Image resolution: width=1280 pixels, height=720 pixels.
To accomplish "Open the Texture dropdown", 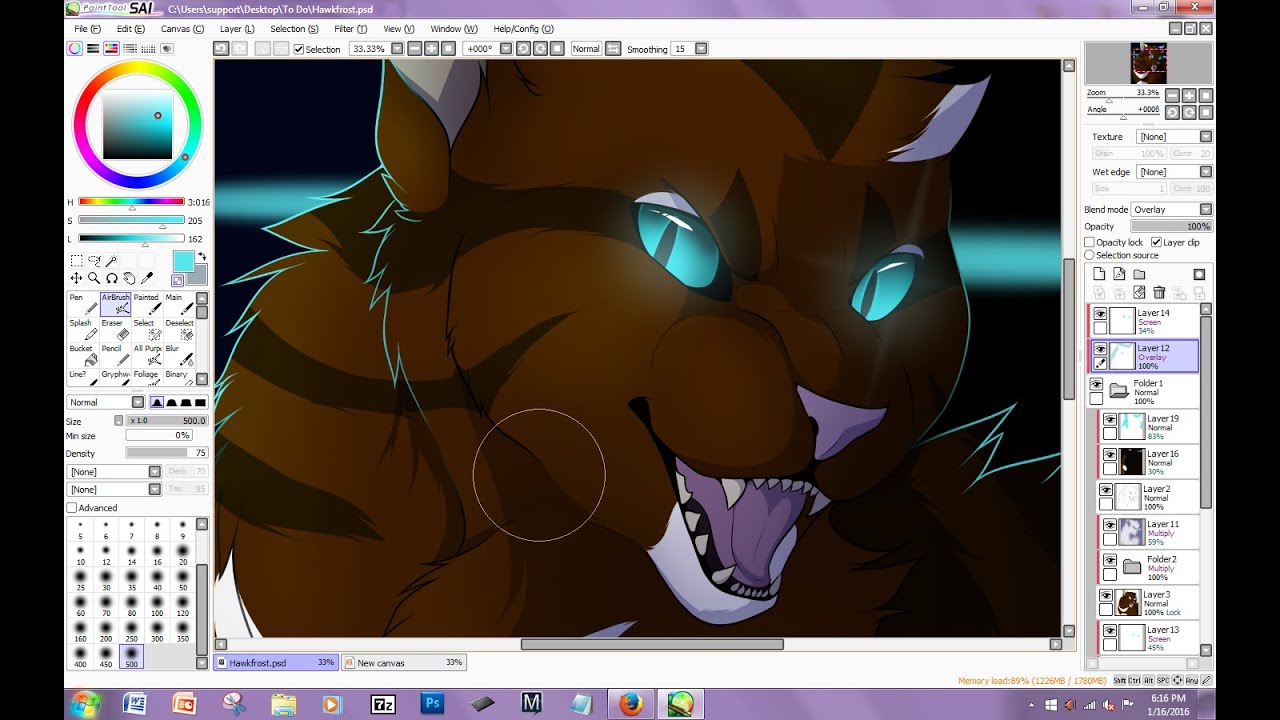I will tap(1175, 136).
